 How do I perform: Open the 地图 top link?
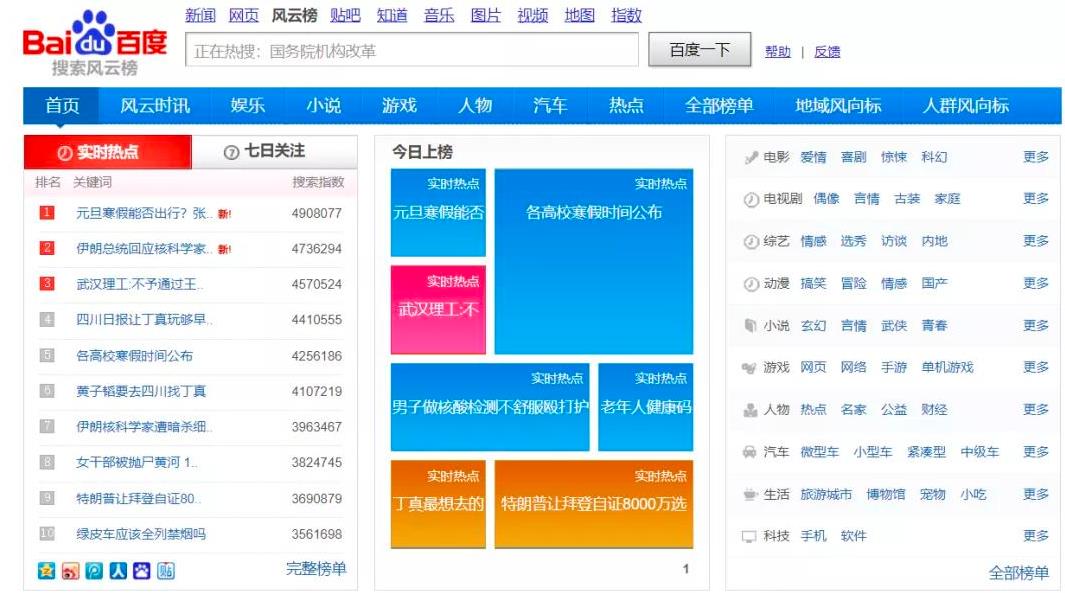tap(579, 15)
